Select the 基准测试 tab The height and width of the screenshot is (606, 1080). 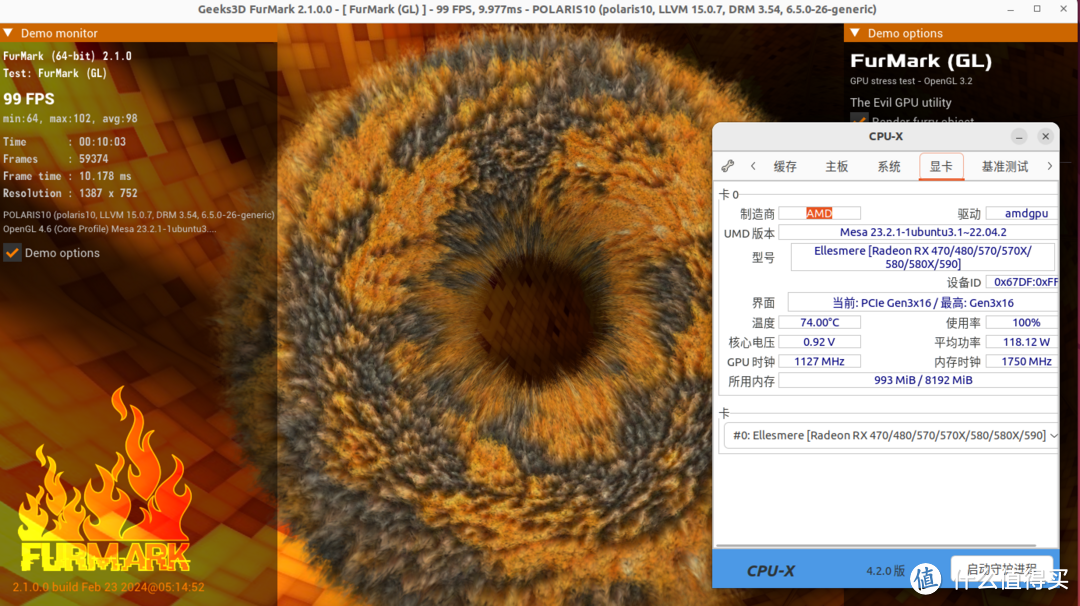tap(1004, 166)
